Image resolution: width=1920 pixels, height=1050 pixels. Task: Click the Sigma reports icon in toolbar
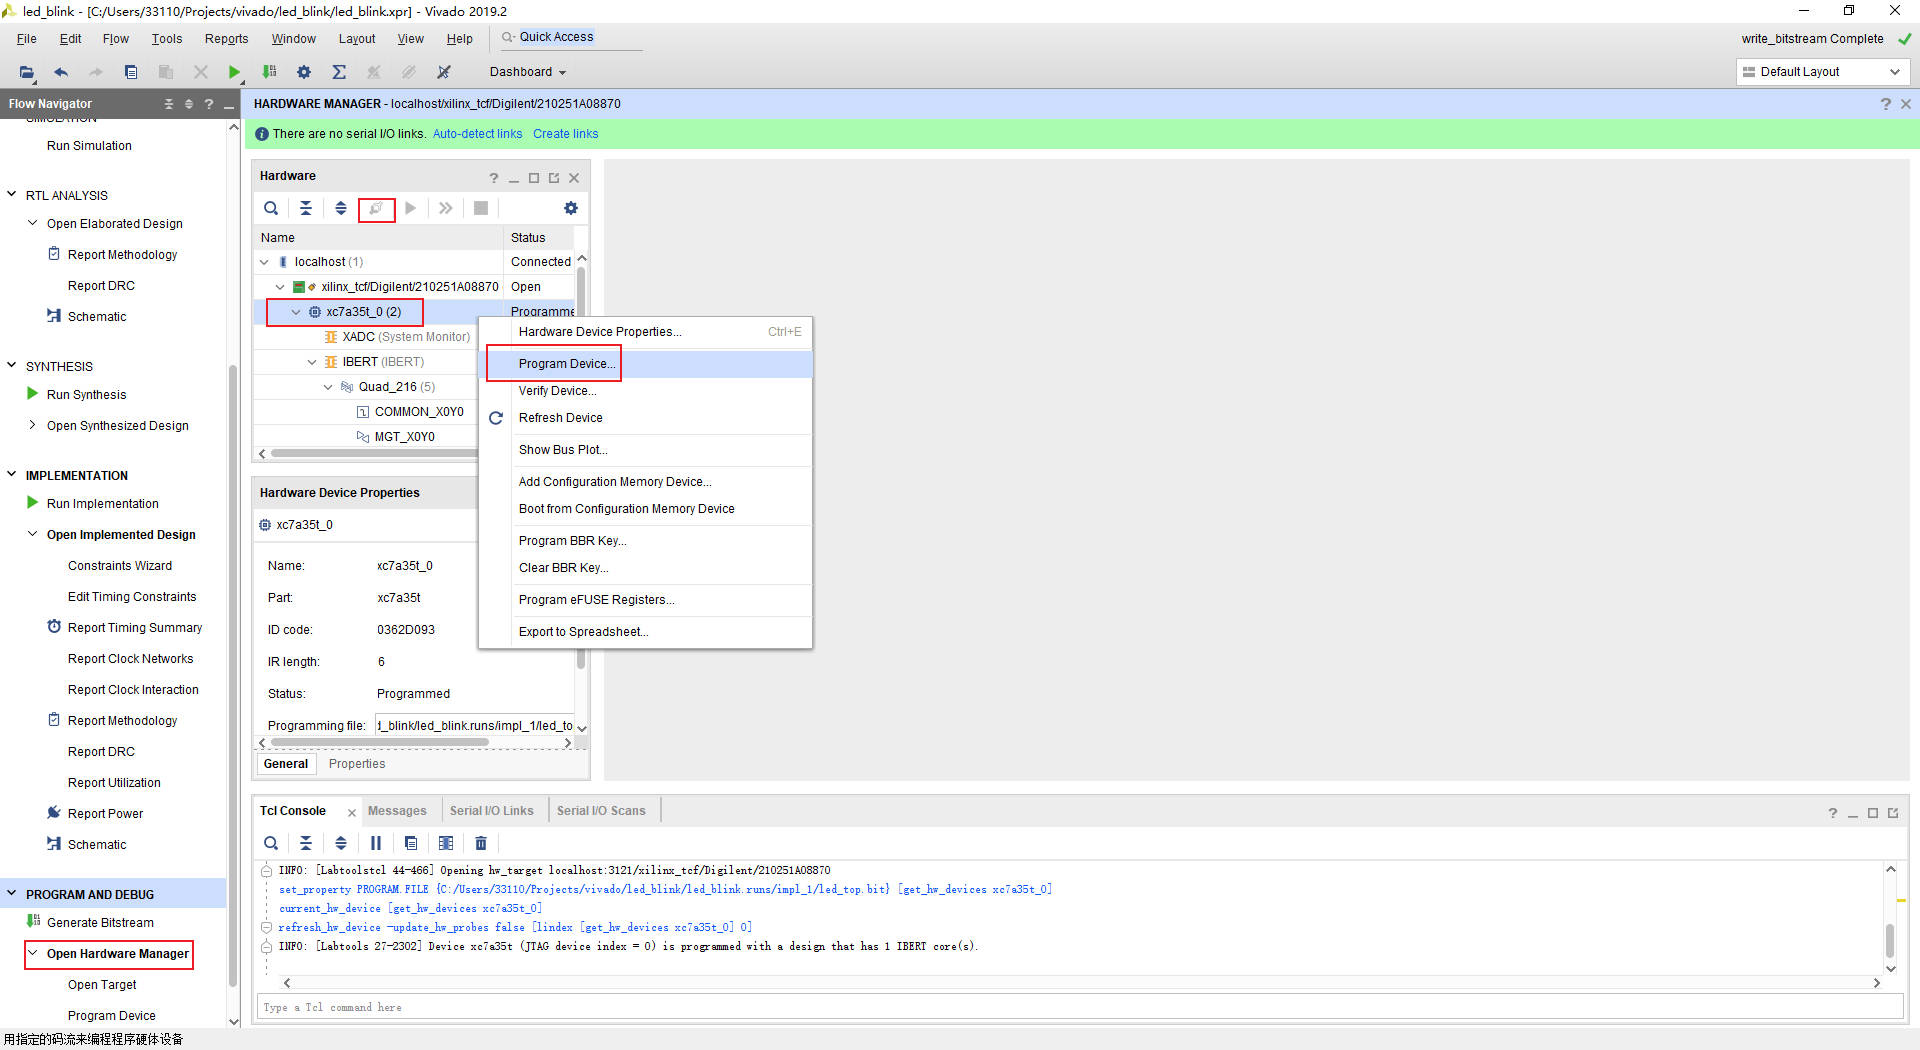339,72
